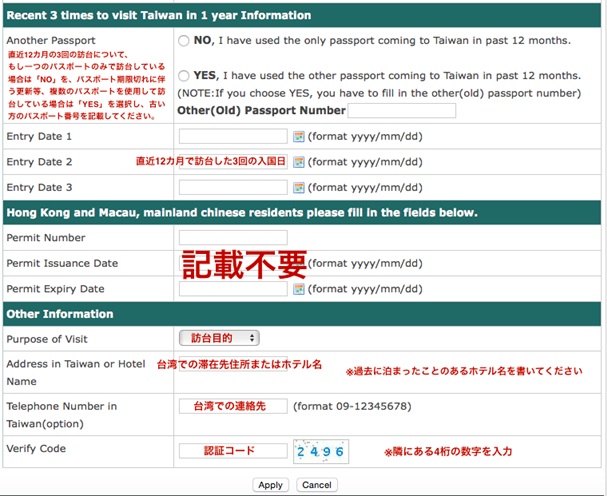Click the Permit Number input box
Image resolution: width=607 pixels, height=500 pixels.
[233, 238]
